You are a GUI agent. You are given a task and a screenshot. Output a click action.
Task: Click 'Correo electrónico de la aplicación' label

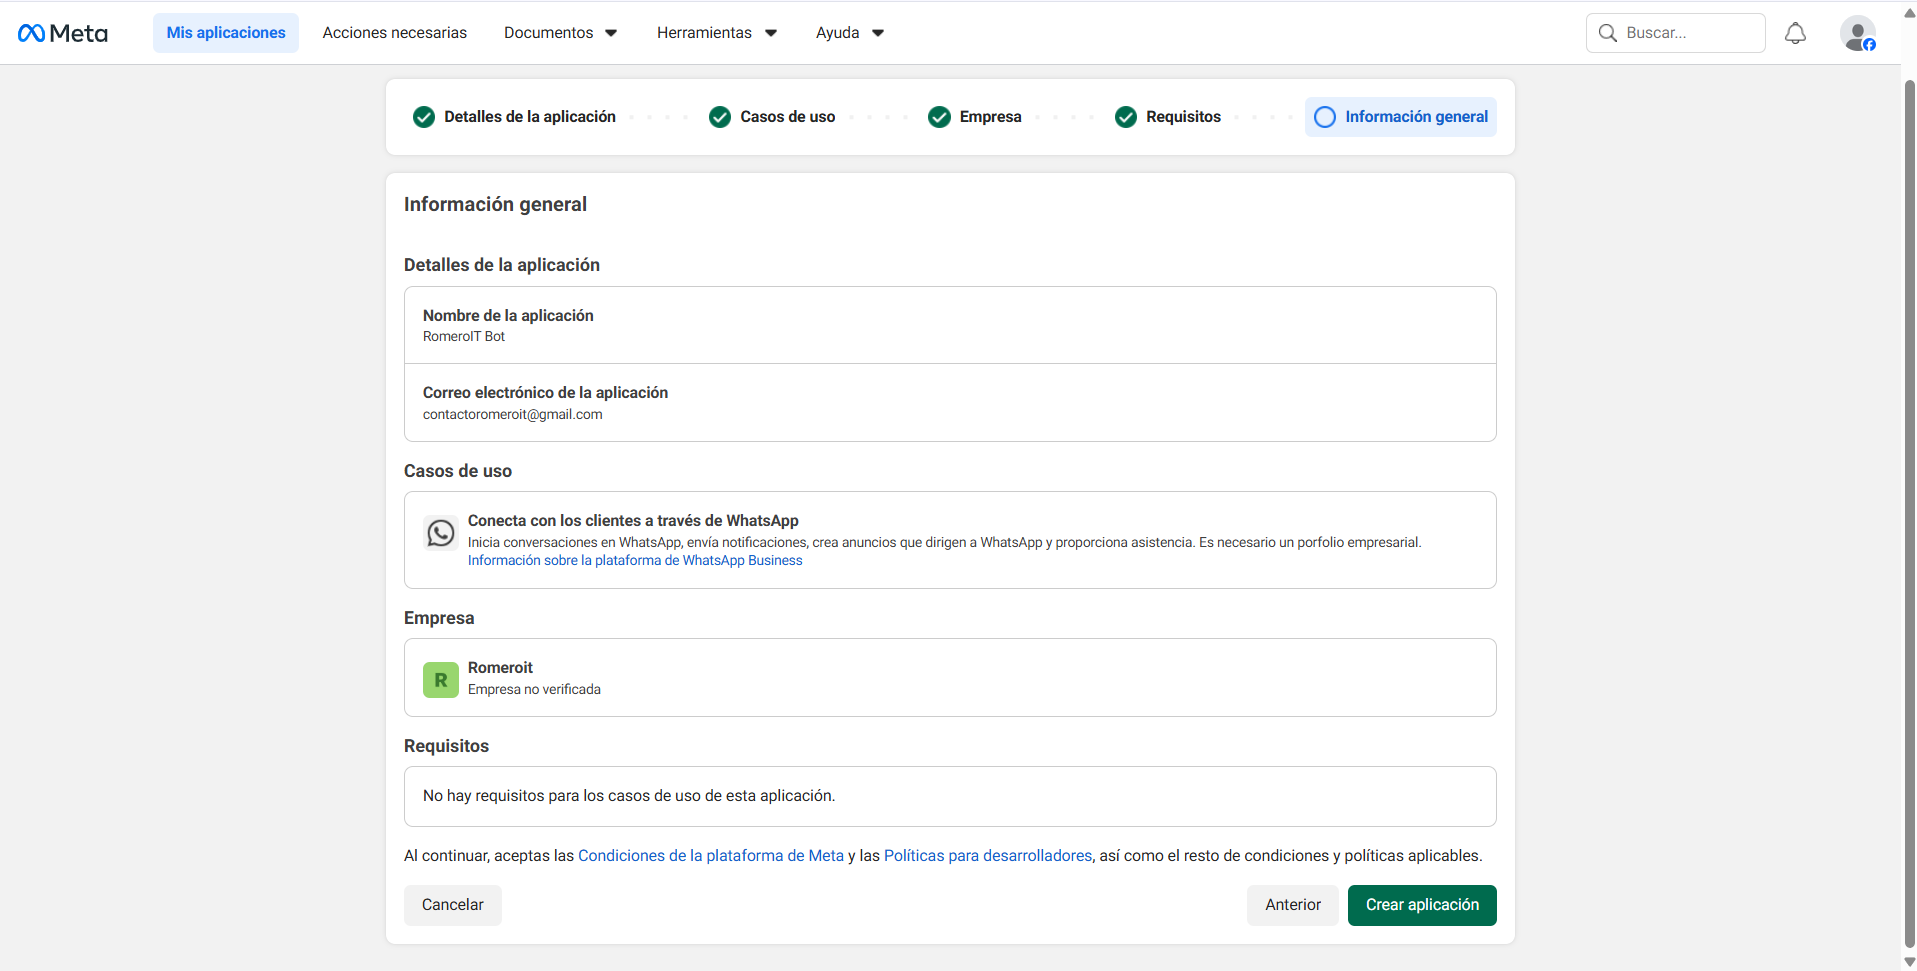coord(545,393)
